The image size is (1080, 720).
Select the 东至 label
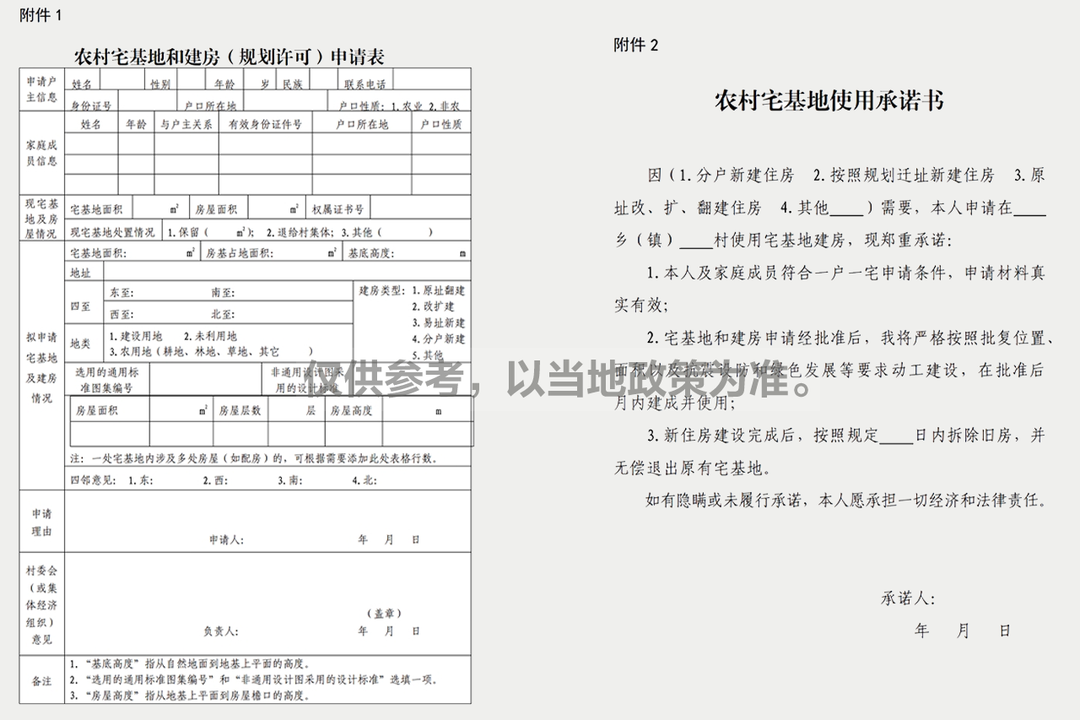122,292
